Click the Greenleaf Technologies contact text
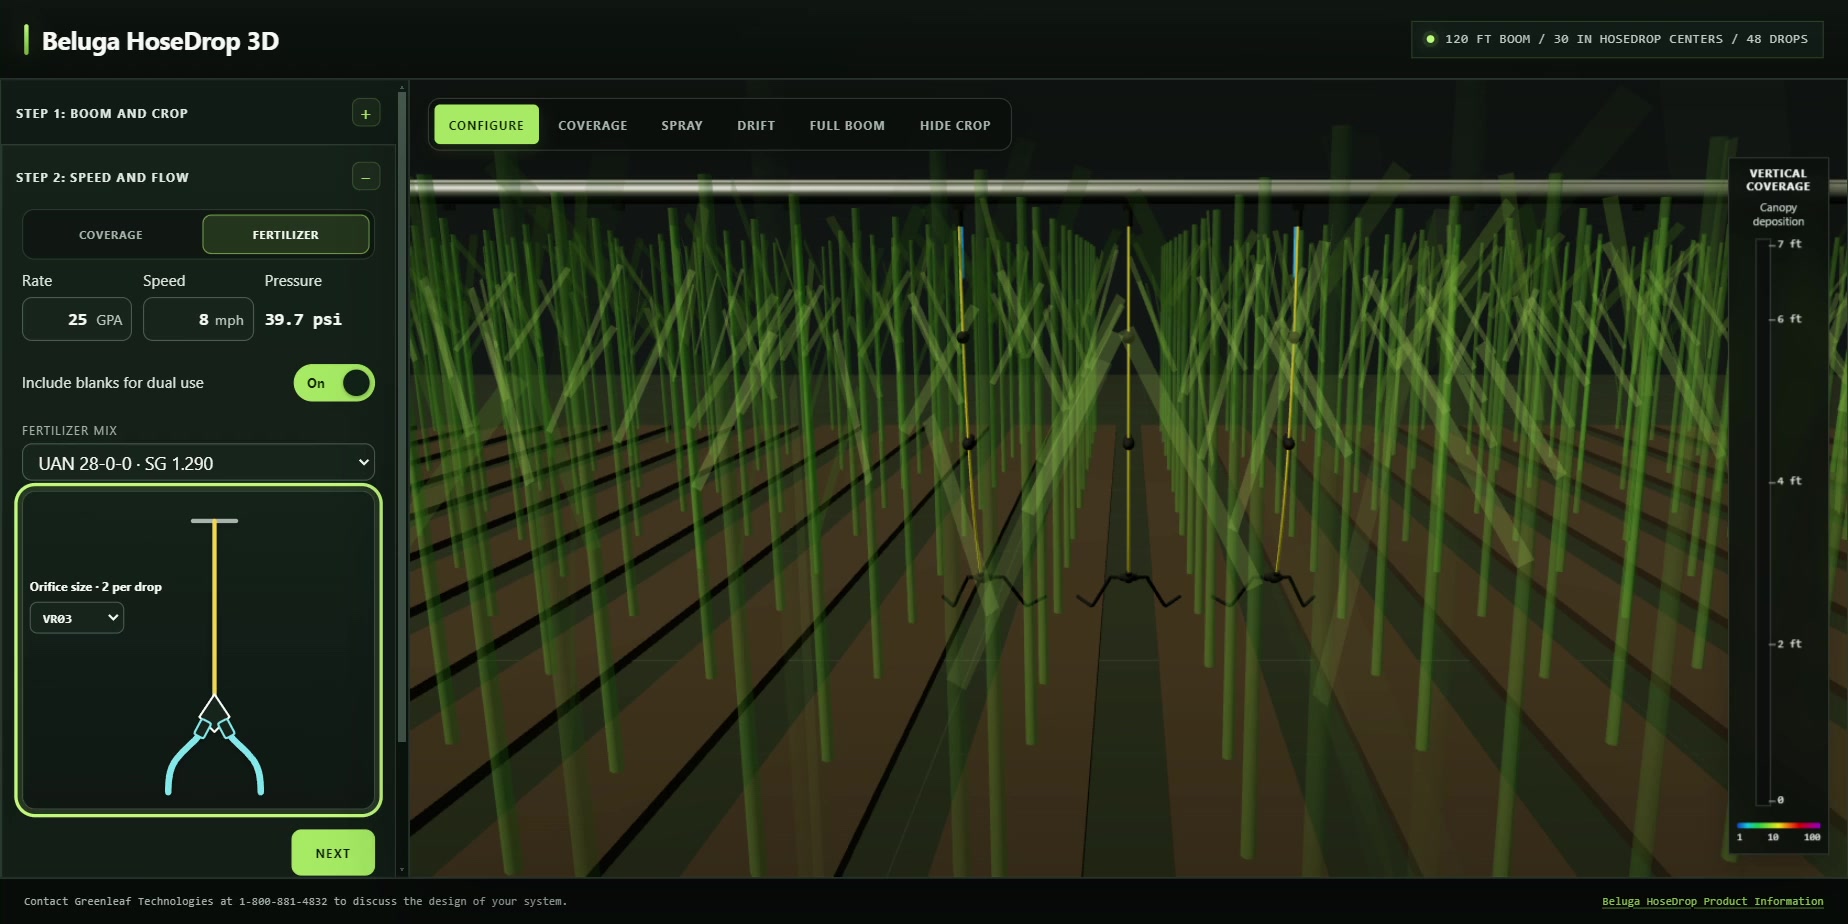 [x=295, y=901]
